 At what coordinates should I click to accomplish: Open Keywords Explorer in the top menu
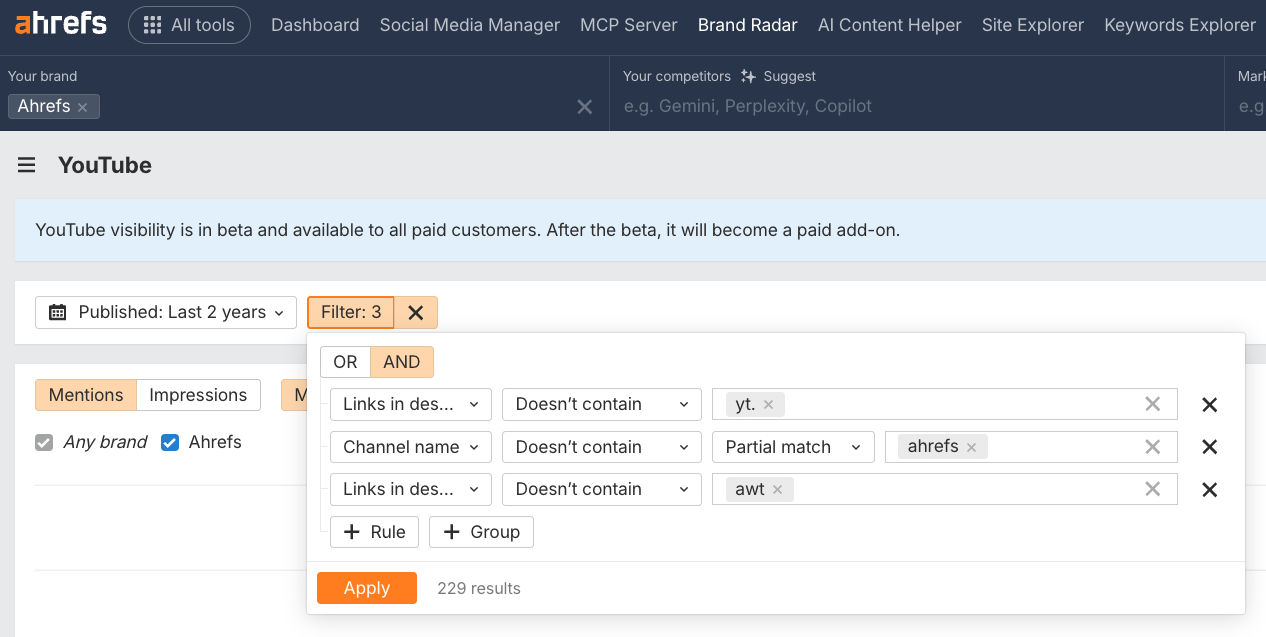(1180, 24)
